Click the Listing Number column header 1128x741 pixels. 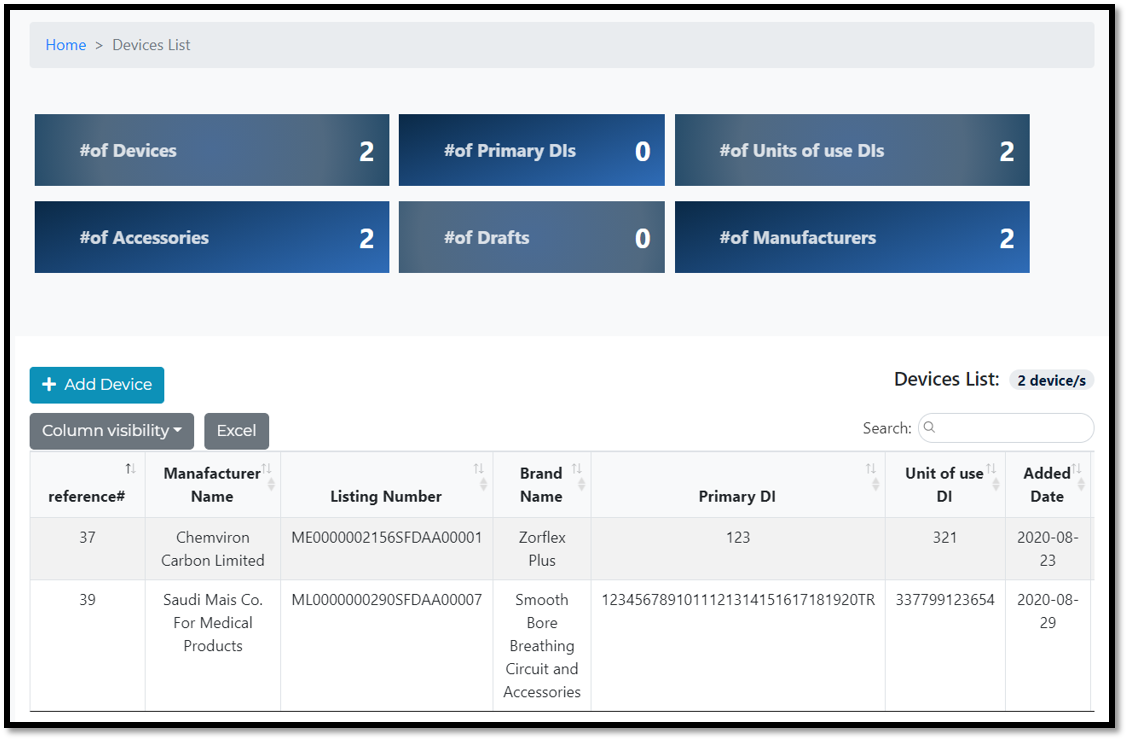[x=386, y=485]
